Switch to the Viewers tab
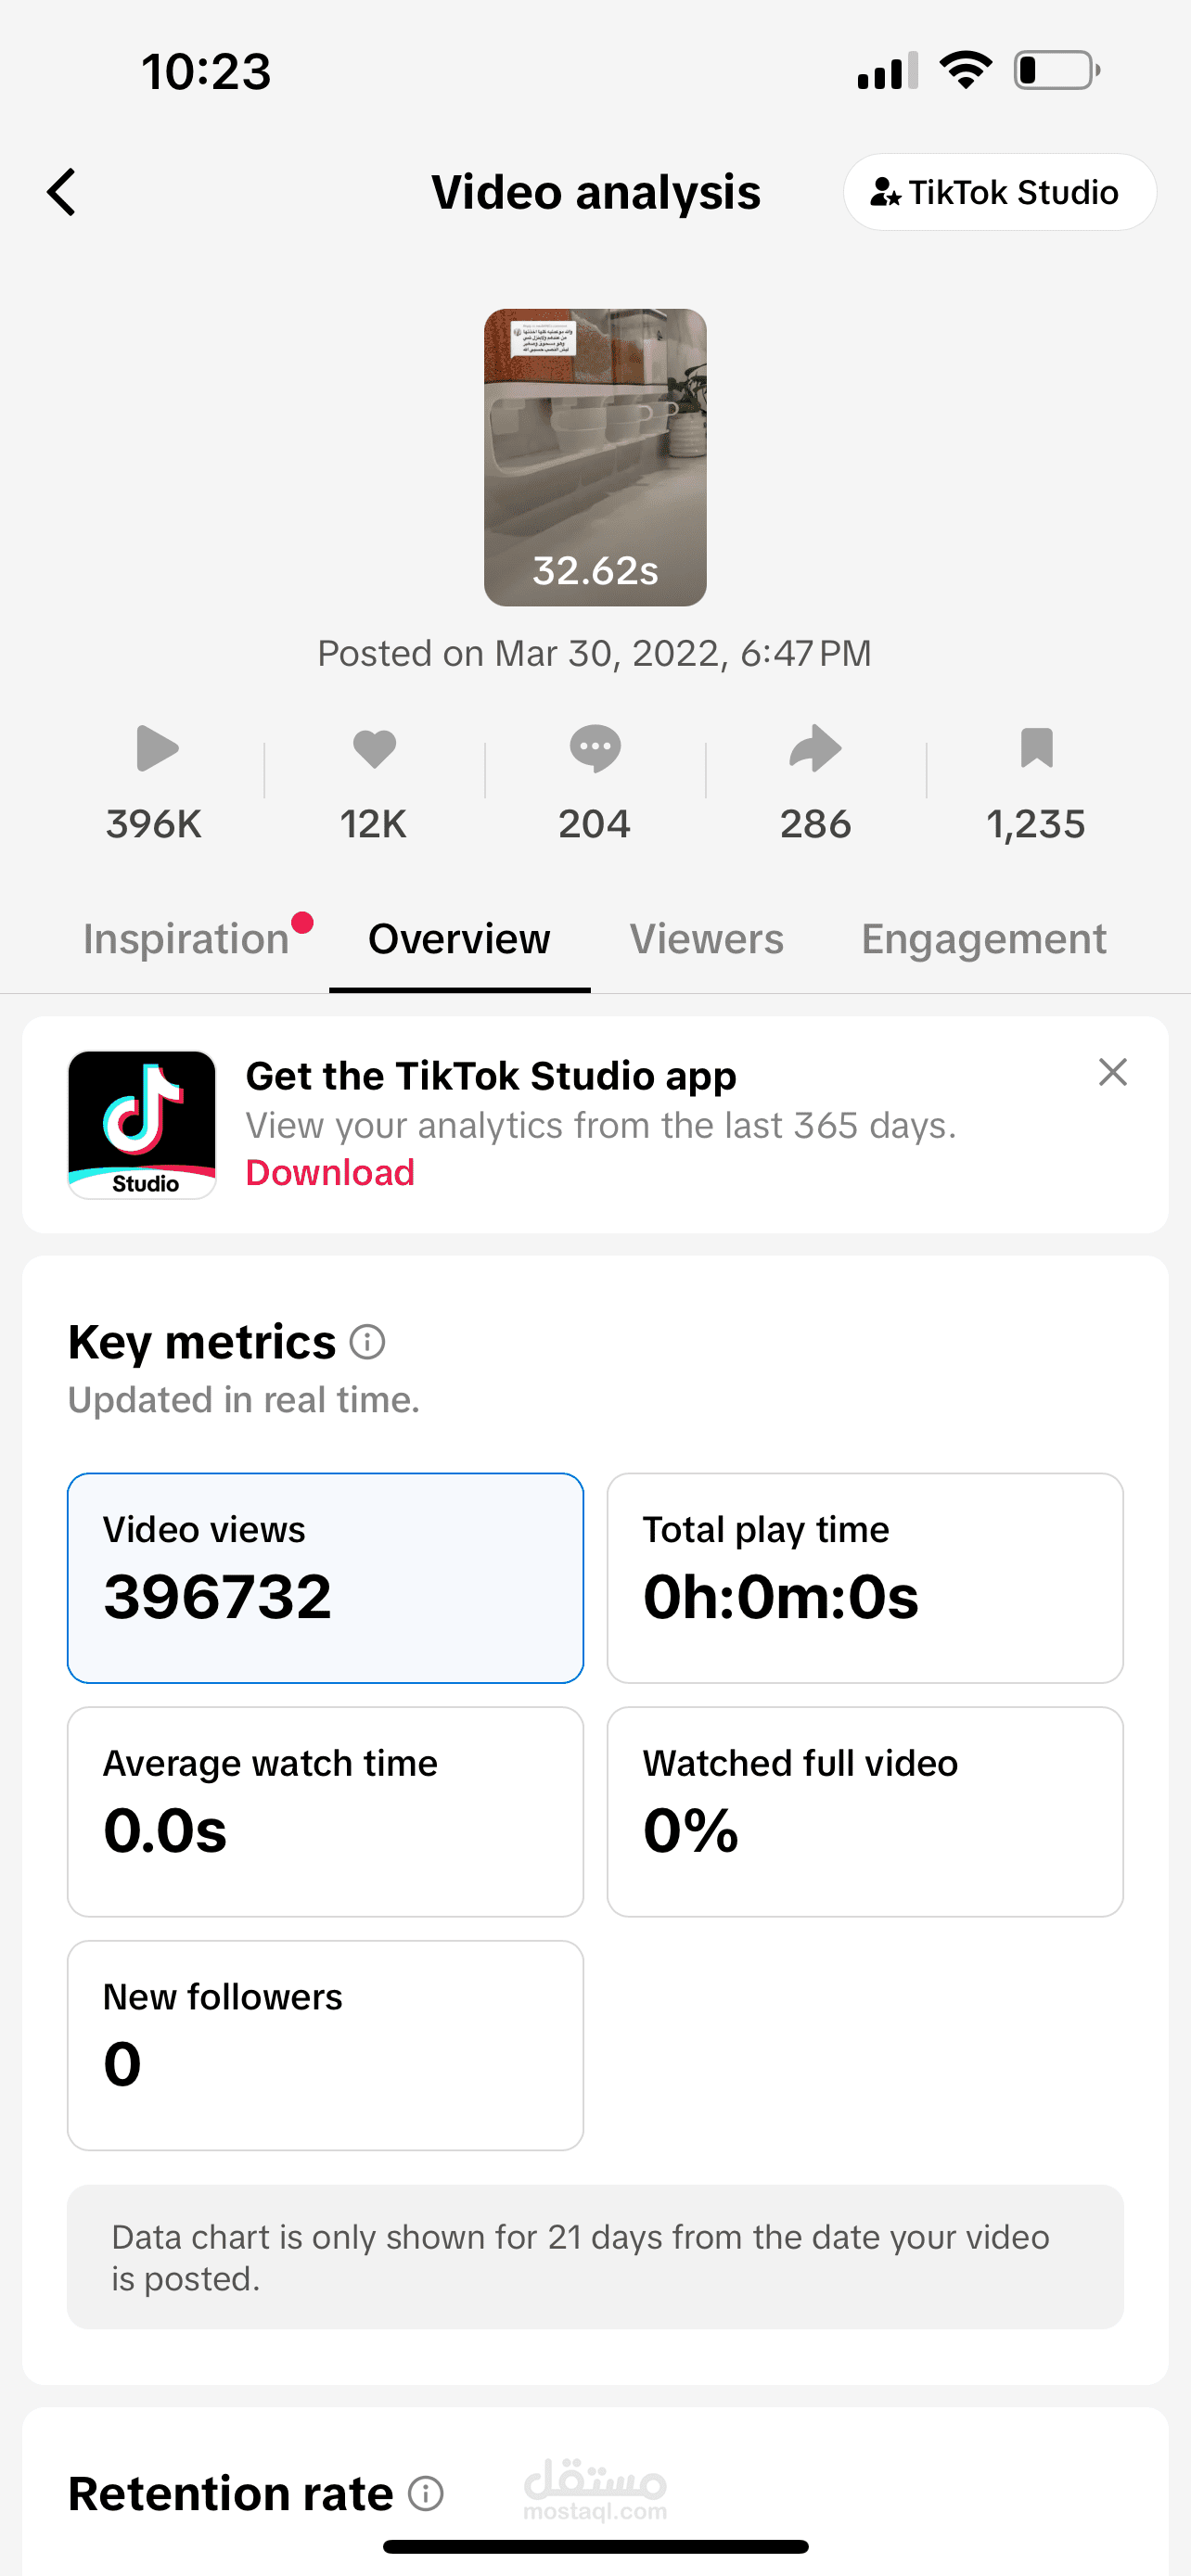Screen dimensions: 1191x2576 click(706, 939)
